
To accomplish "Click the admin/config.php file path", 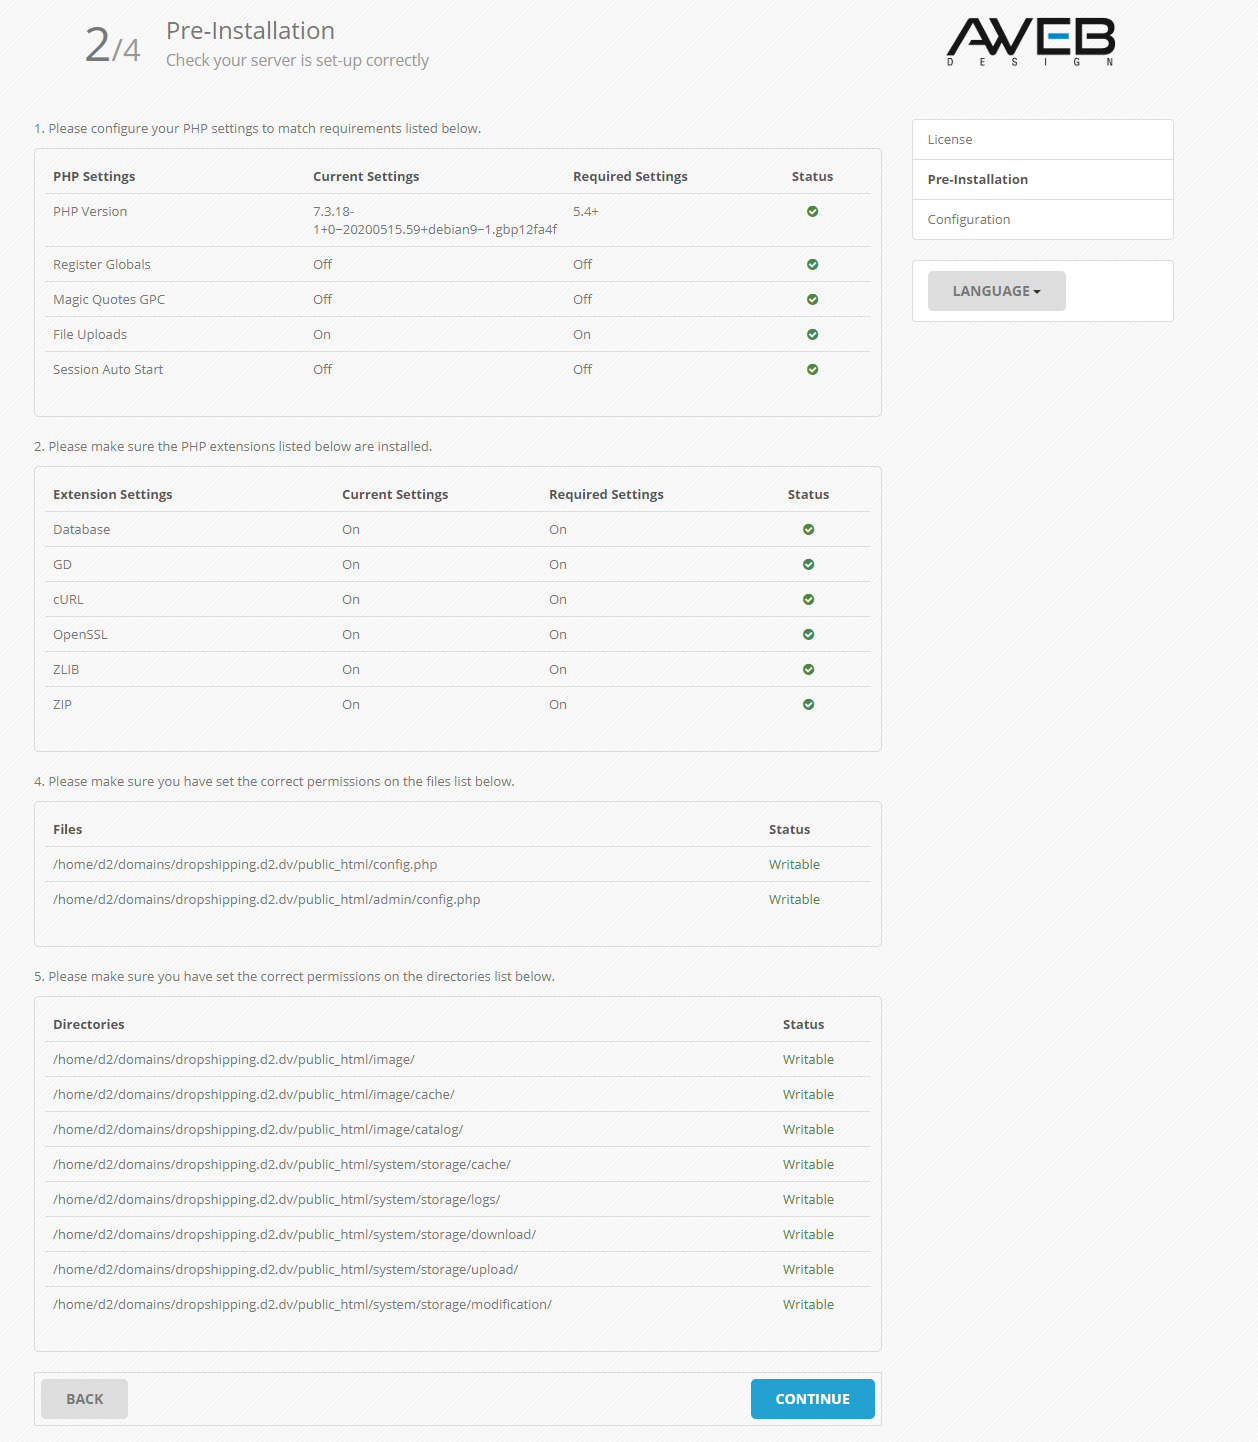I will pyautogui.click(x=266, y=900).
